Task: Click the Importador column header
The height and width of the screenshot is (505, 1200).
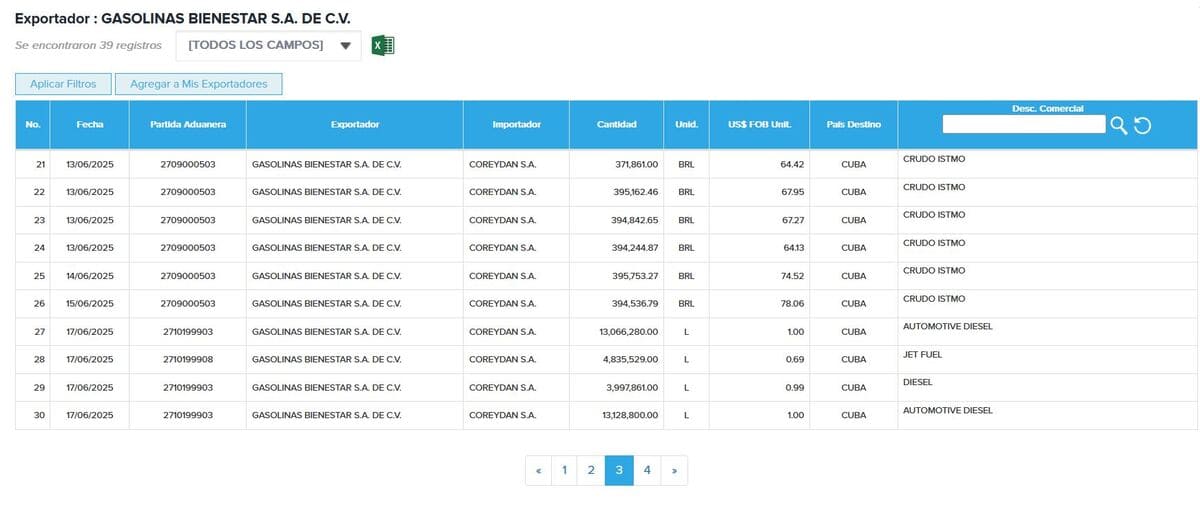Action: pos(517,125)
